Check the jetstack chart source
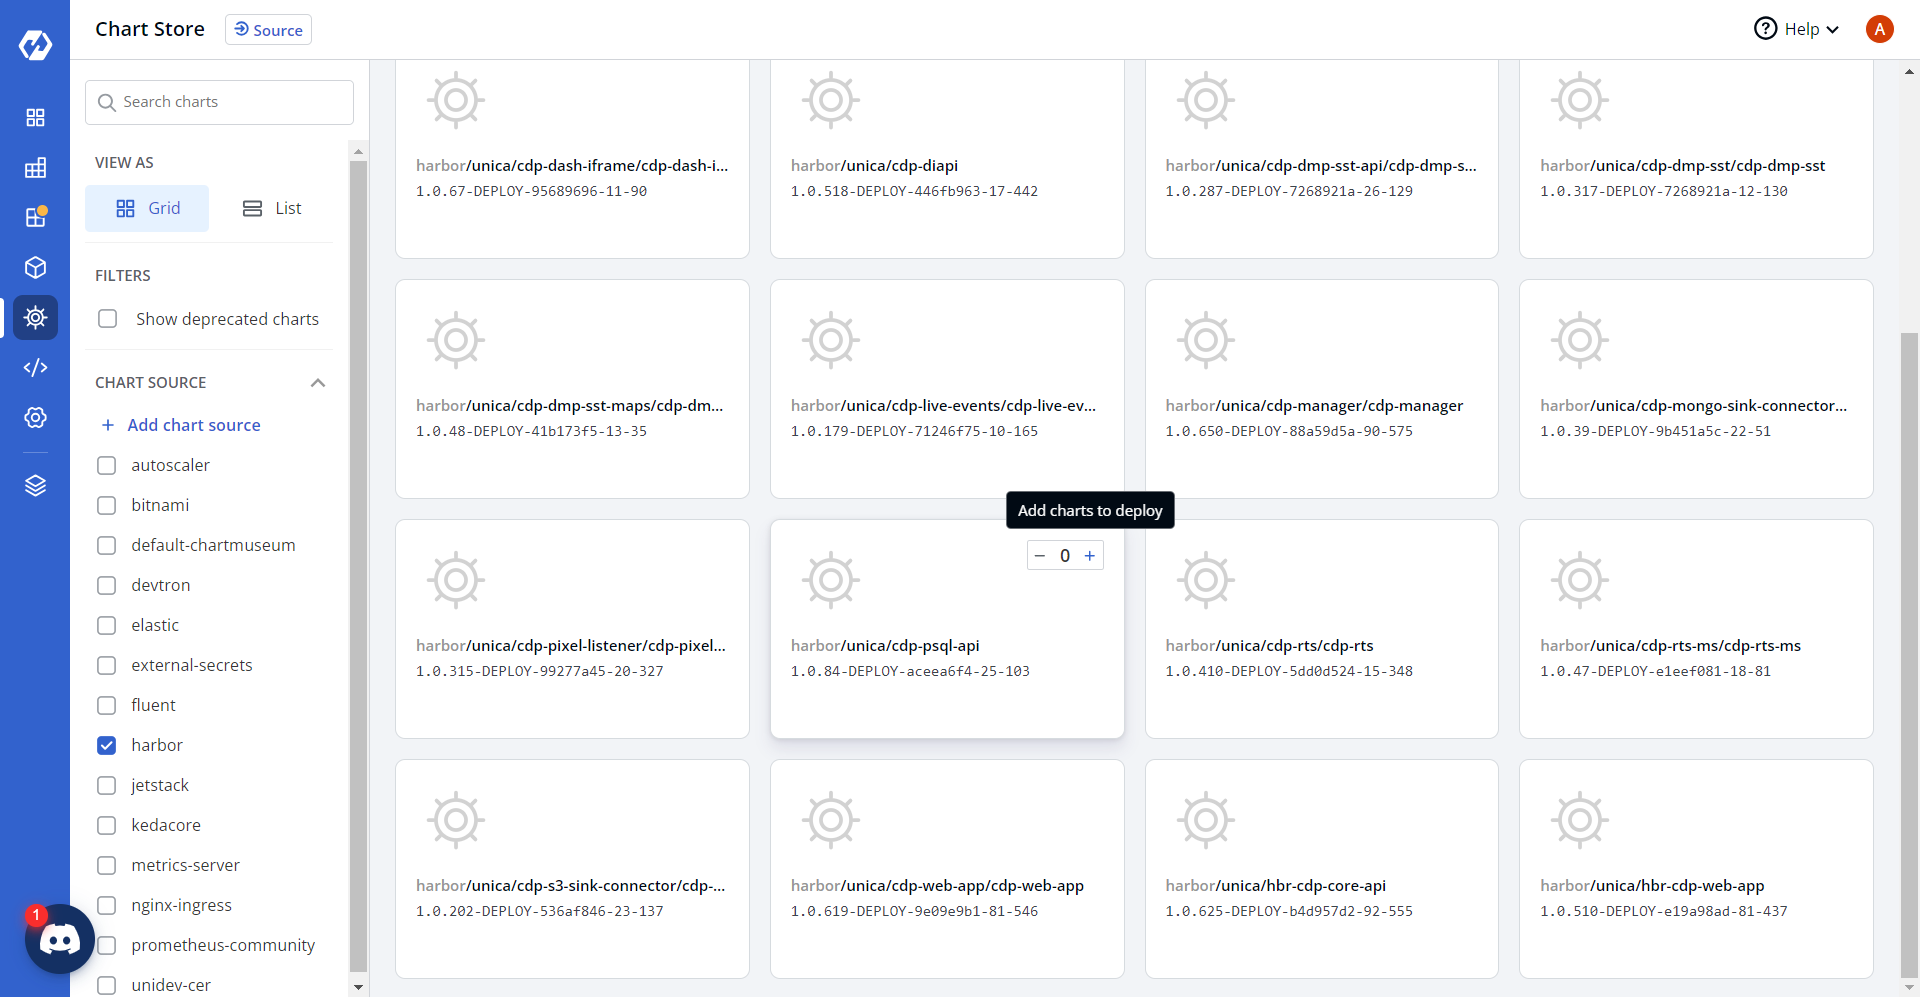1920x997 pixels. click(107, 786)
